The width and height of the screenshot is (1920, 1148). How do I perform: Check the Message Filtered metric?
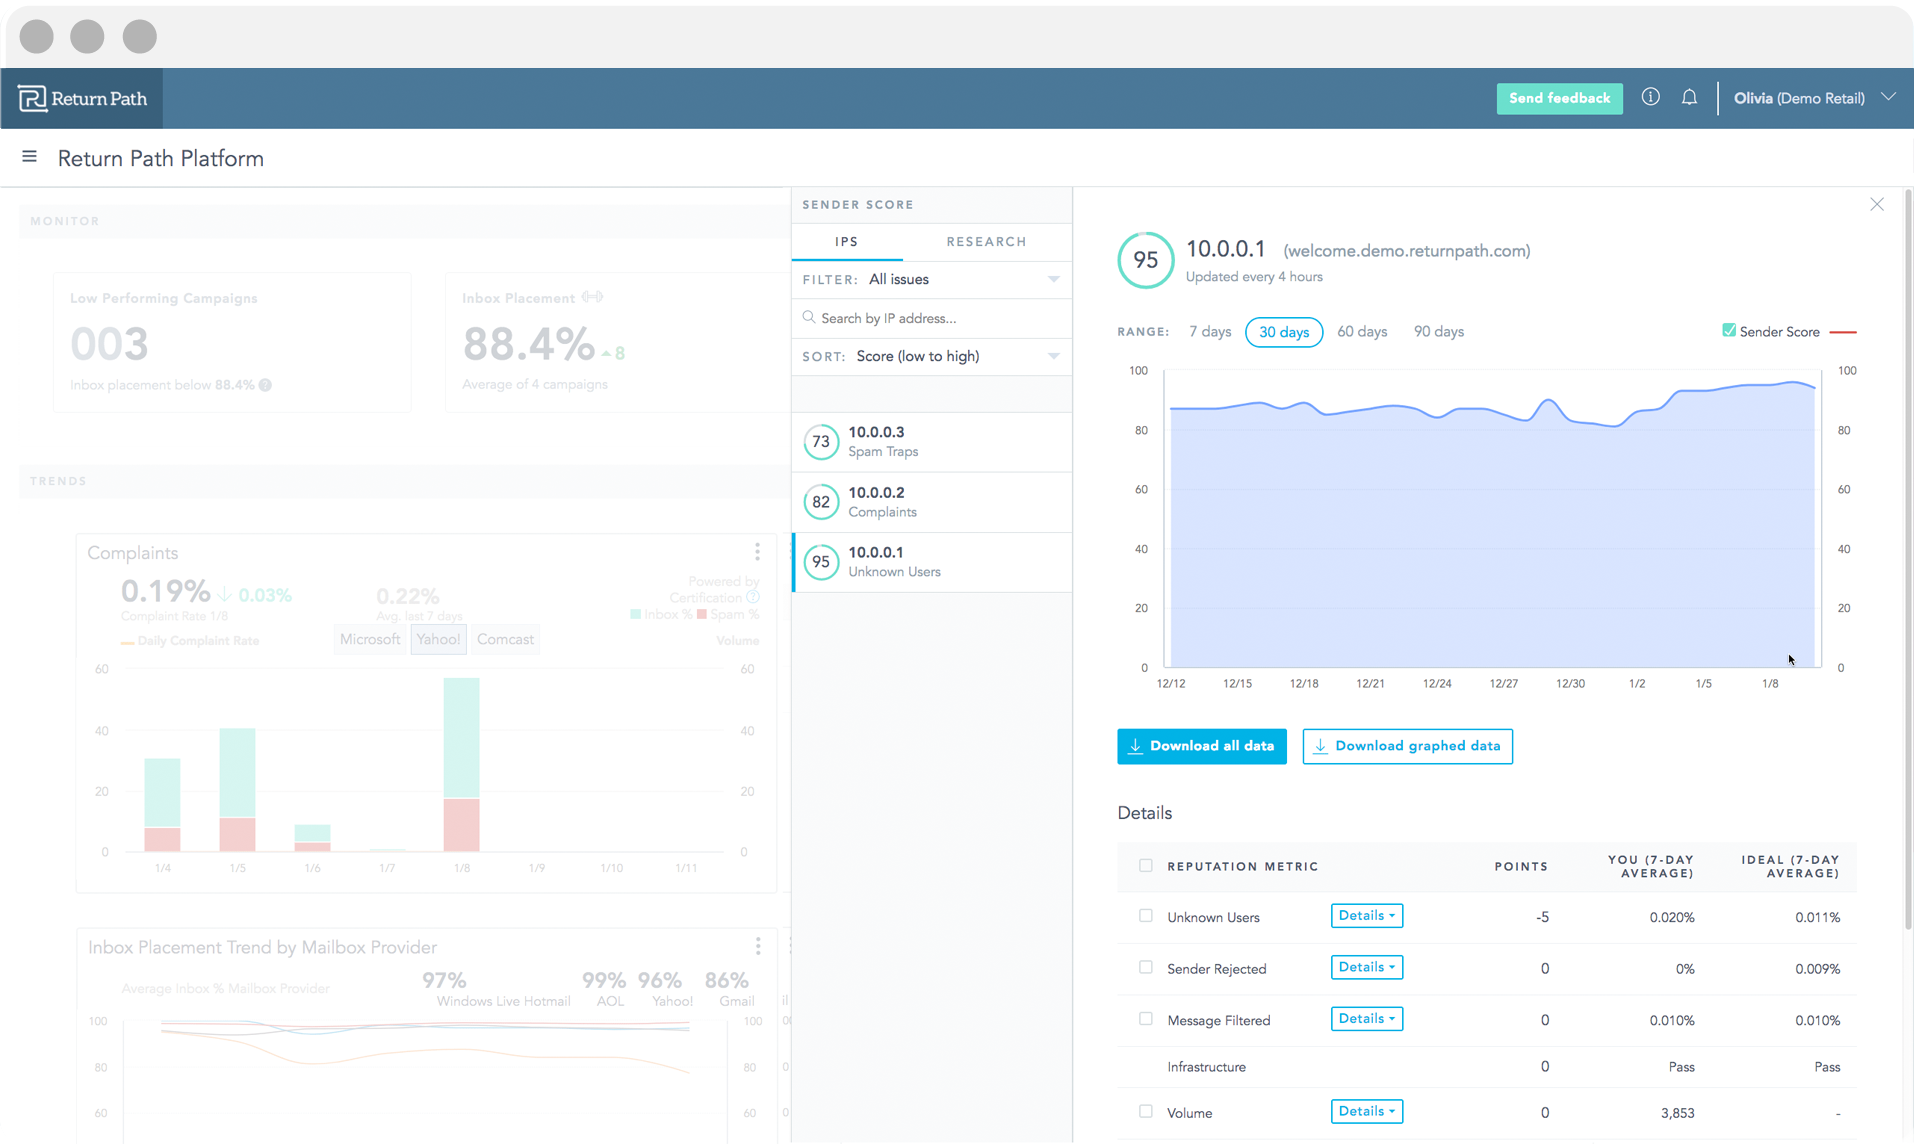[1146, 1019]
